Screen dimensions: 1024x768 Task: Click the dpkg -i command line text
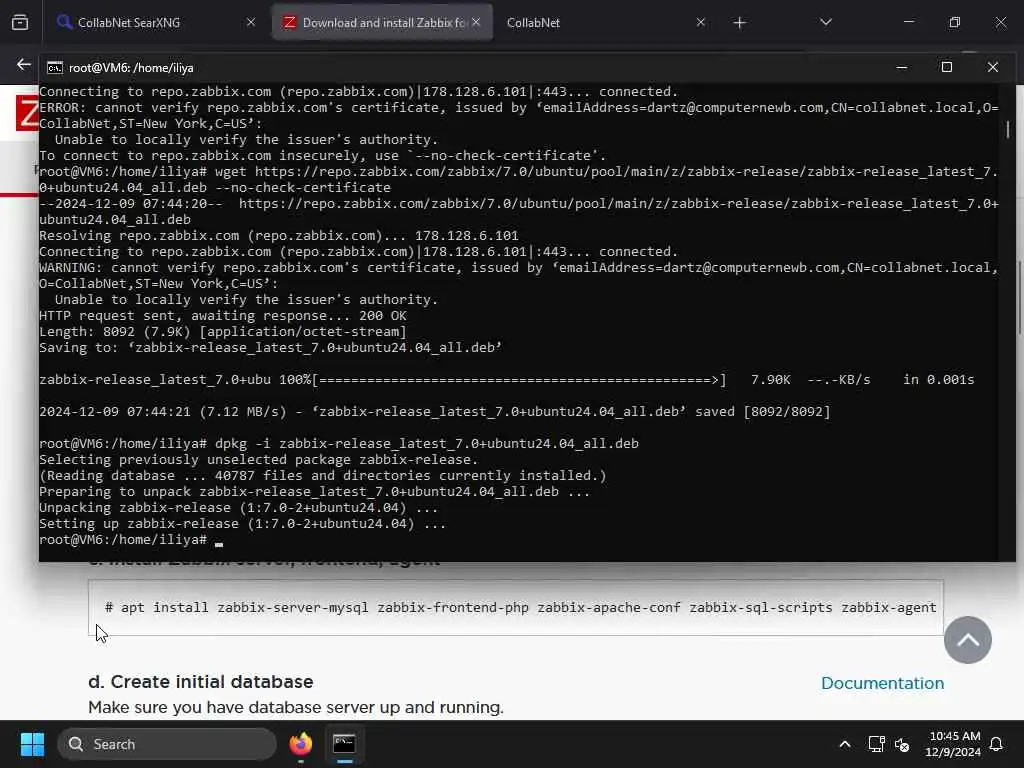(x=427, y=444)
